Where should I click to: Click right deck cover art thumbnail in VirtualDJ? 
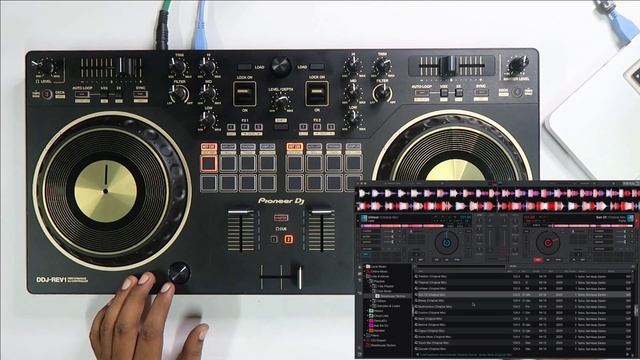coord(630,218)
